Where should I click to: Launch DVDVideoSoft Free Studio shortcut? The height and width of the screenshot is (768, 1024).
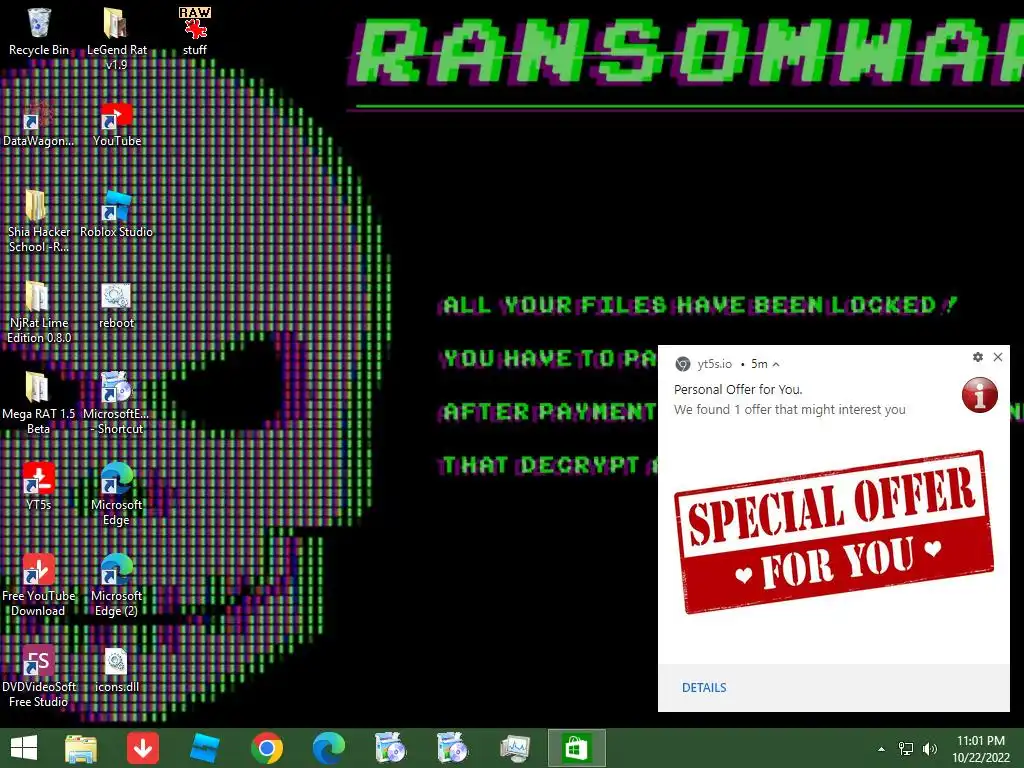pyautogui.click(x=39, y=676)
